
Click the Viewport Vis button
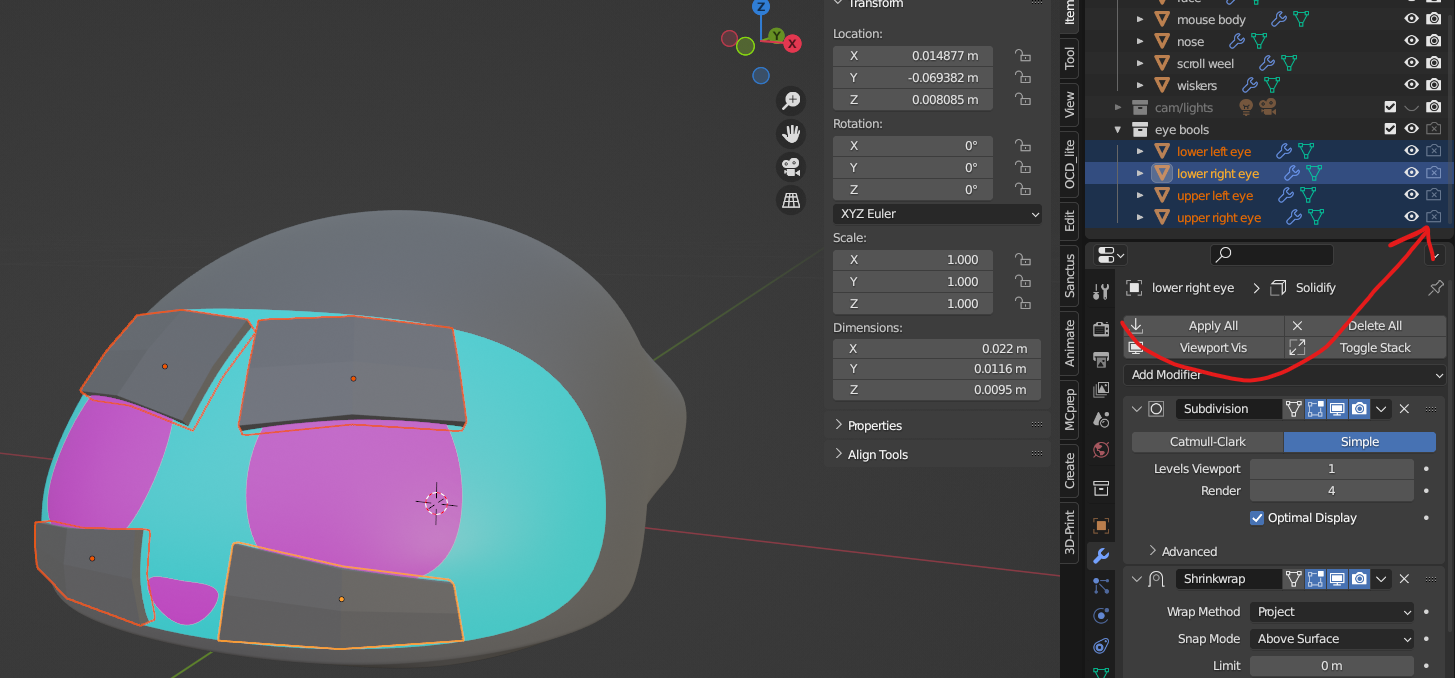[1204, 348]
